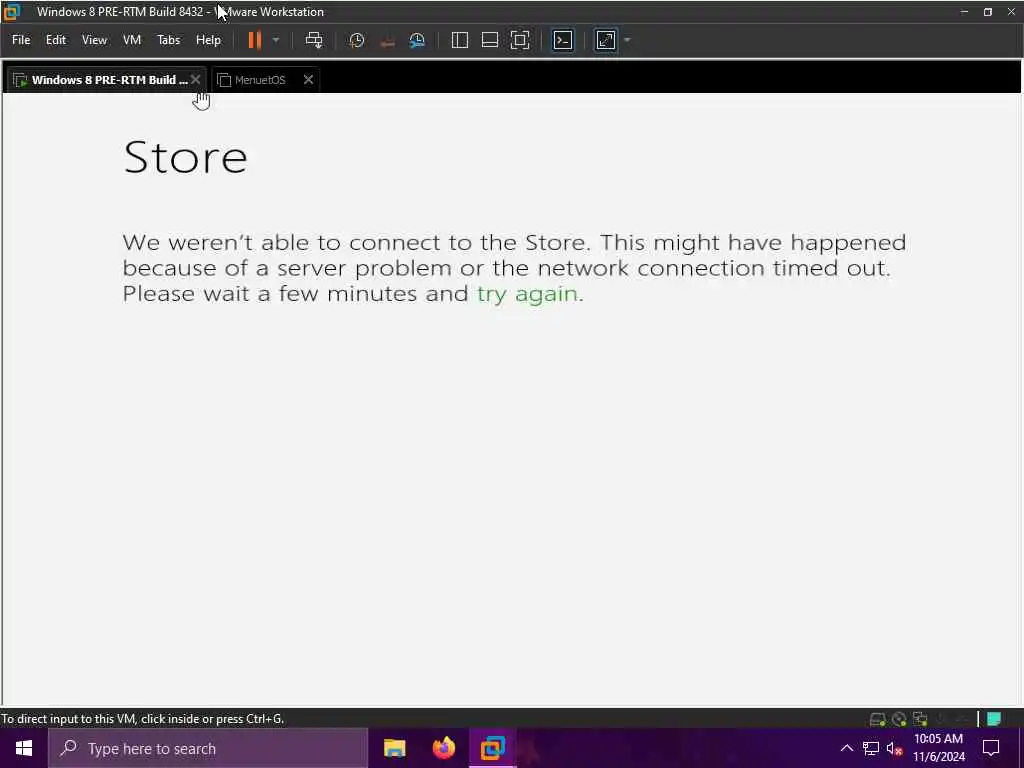Viewport: 1024px width, 768px height.
Task: Switch to console view icon
Action: pos(563,40)
